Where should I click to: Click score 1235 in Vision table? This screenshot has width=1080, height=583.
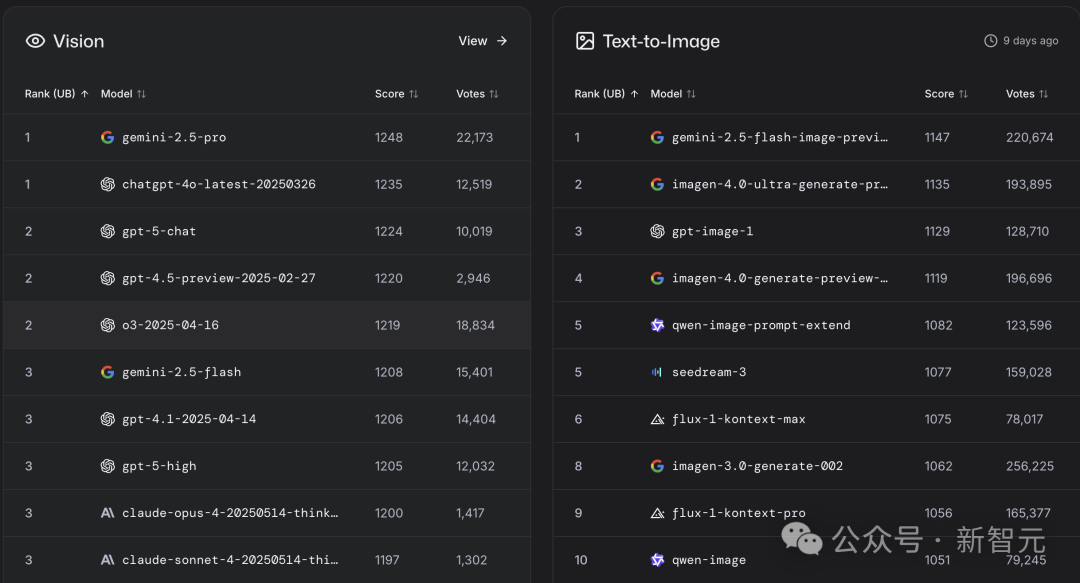[388, 184]
